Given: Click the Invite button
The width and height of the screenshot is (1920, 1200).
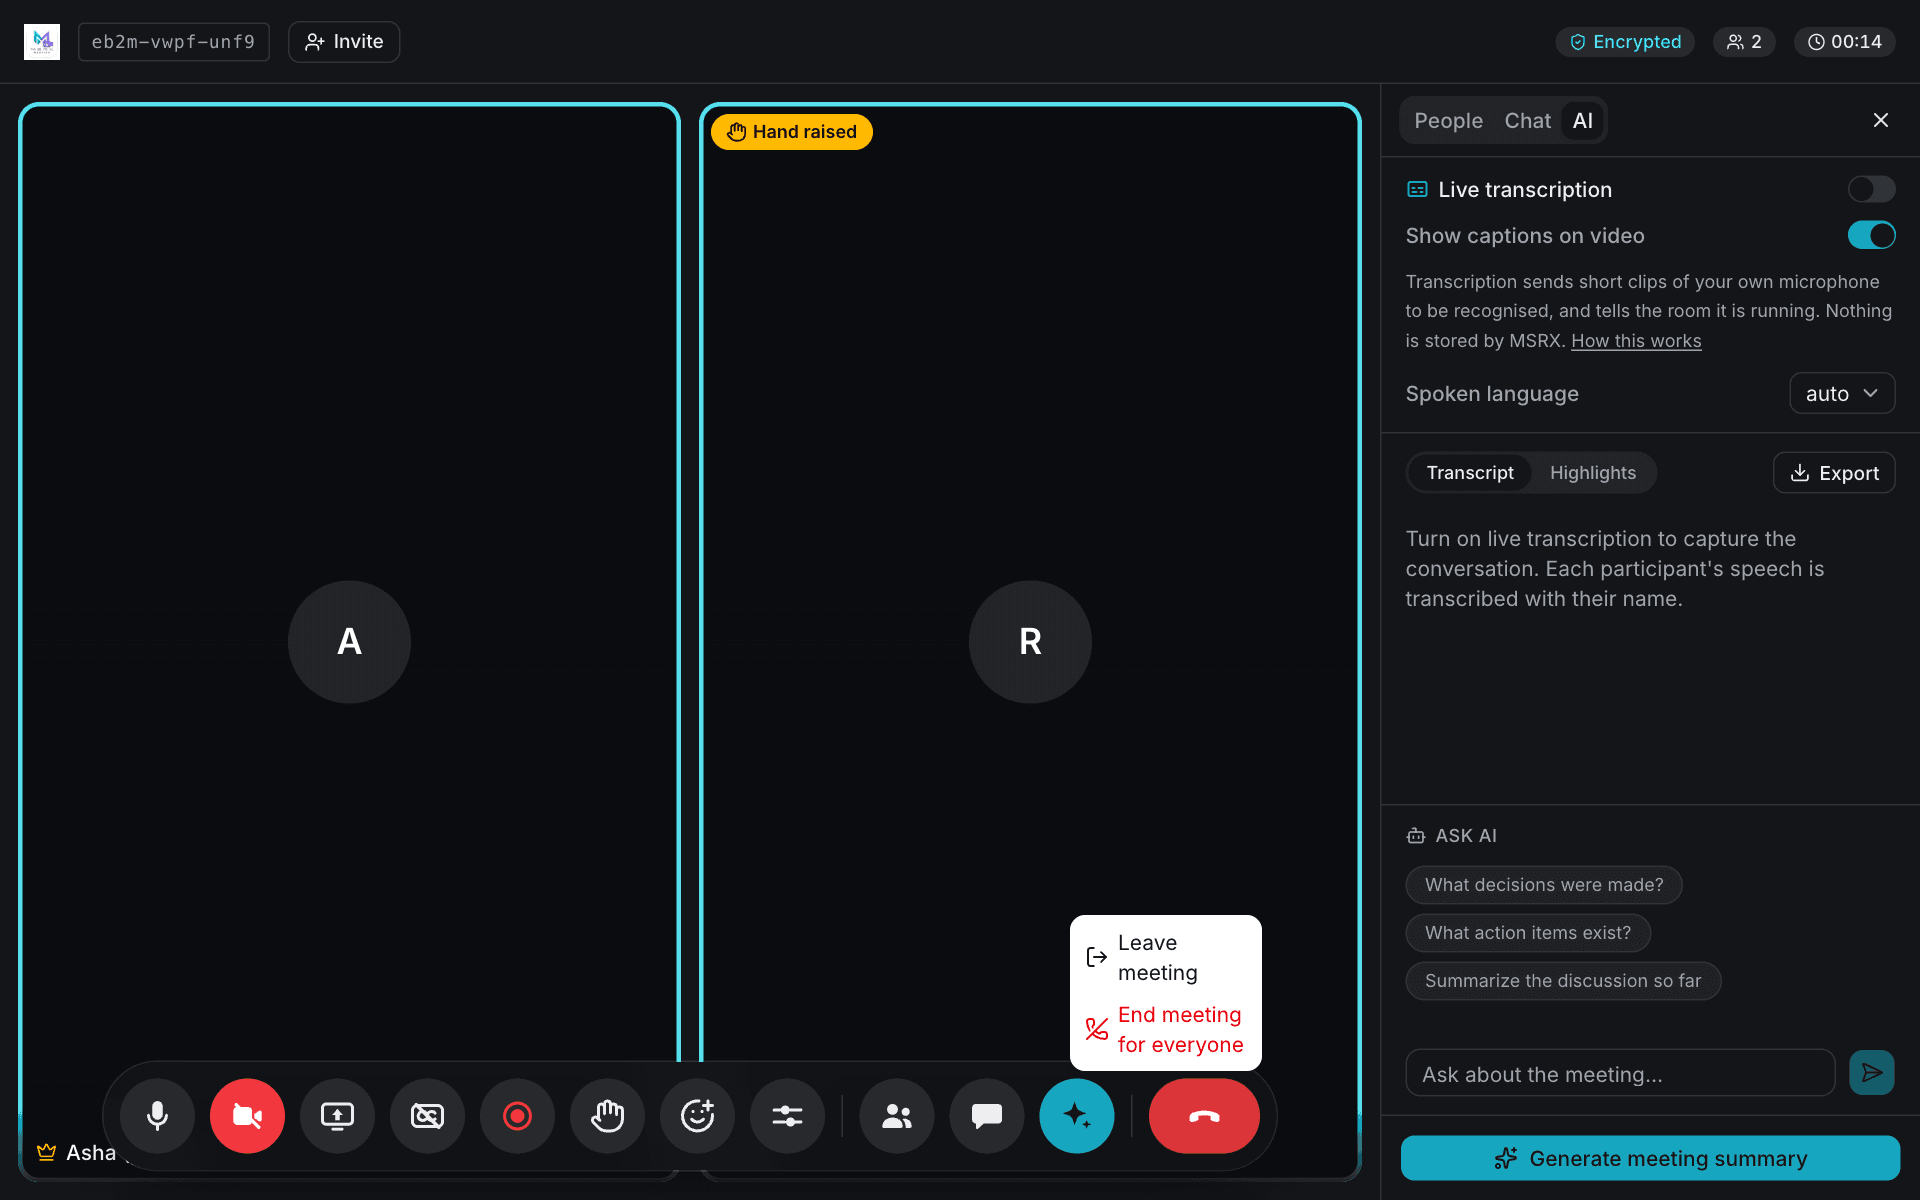Looking at the screenshot, I should pyautogui.click(x=344, y=42).
